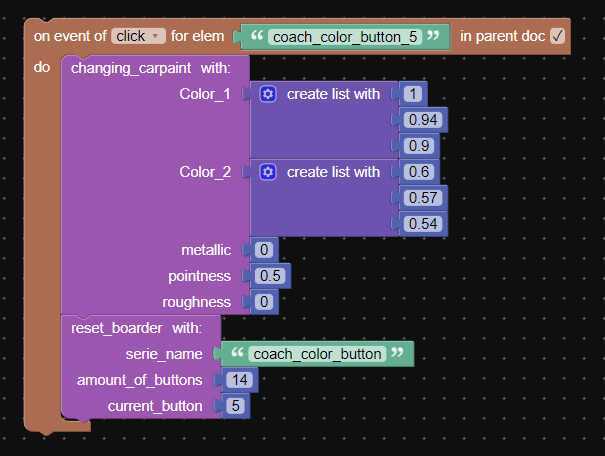This screenshot has height=456, width=605.
Task: Click the metallic value 0 field
Action: coord(264,250)
